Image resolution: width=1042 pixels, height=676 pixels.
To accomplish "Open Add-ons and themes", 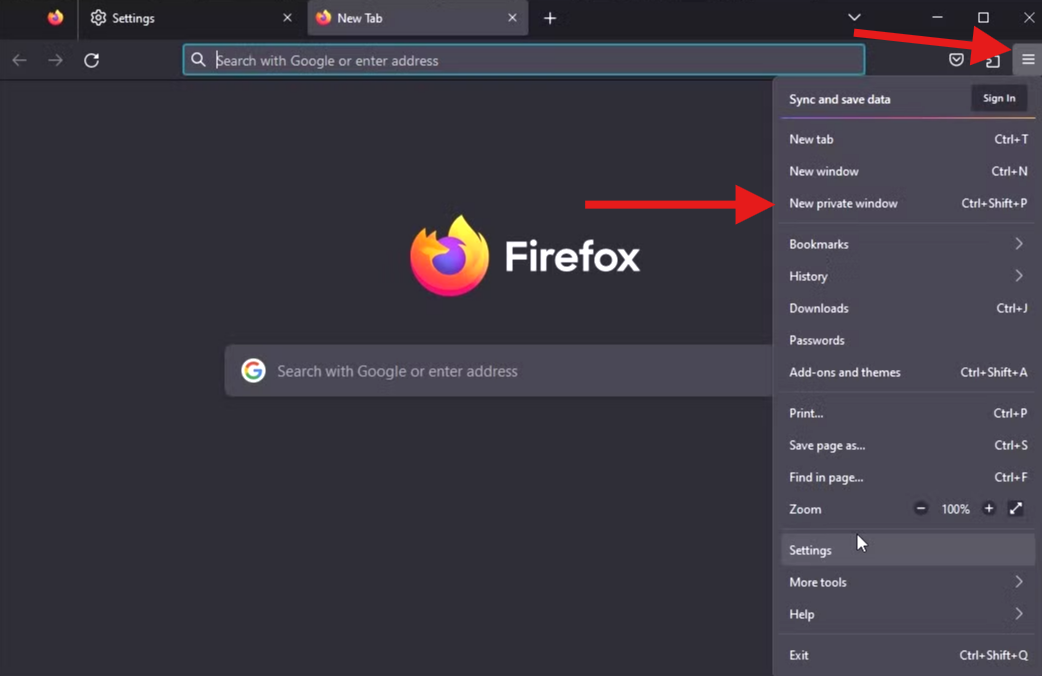I will pyautogui.click(x=908, y=372).
